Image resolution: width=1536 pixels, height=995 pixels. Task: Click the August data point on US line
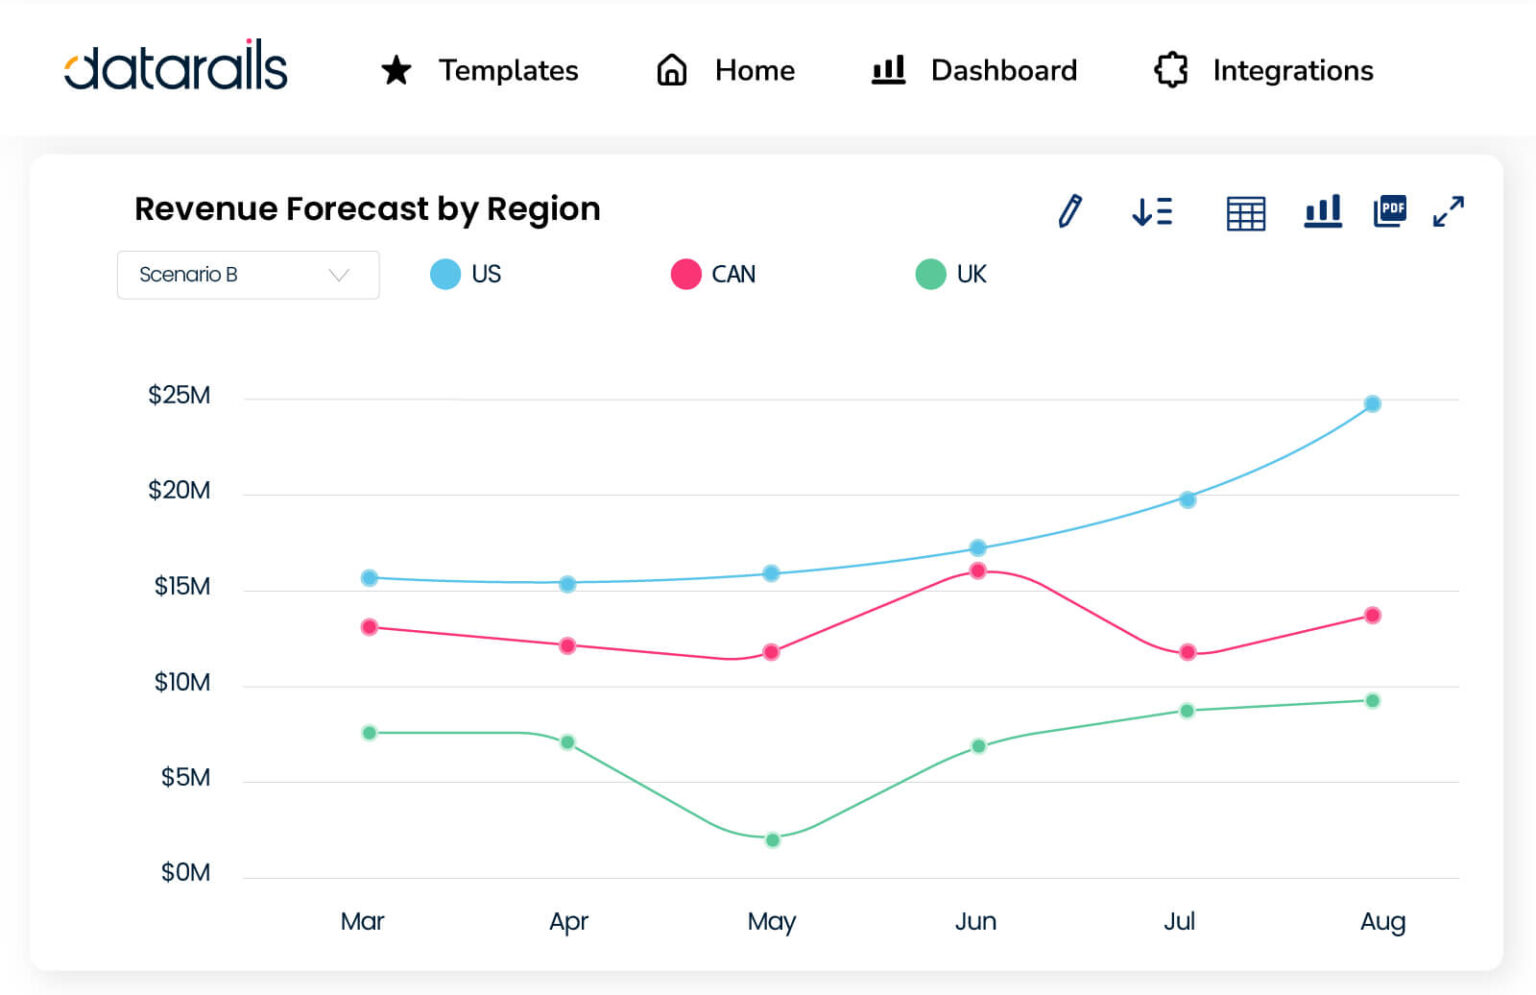[1371, 403]
